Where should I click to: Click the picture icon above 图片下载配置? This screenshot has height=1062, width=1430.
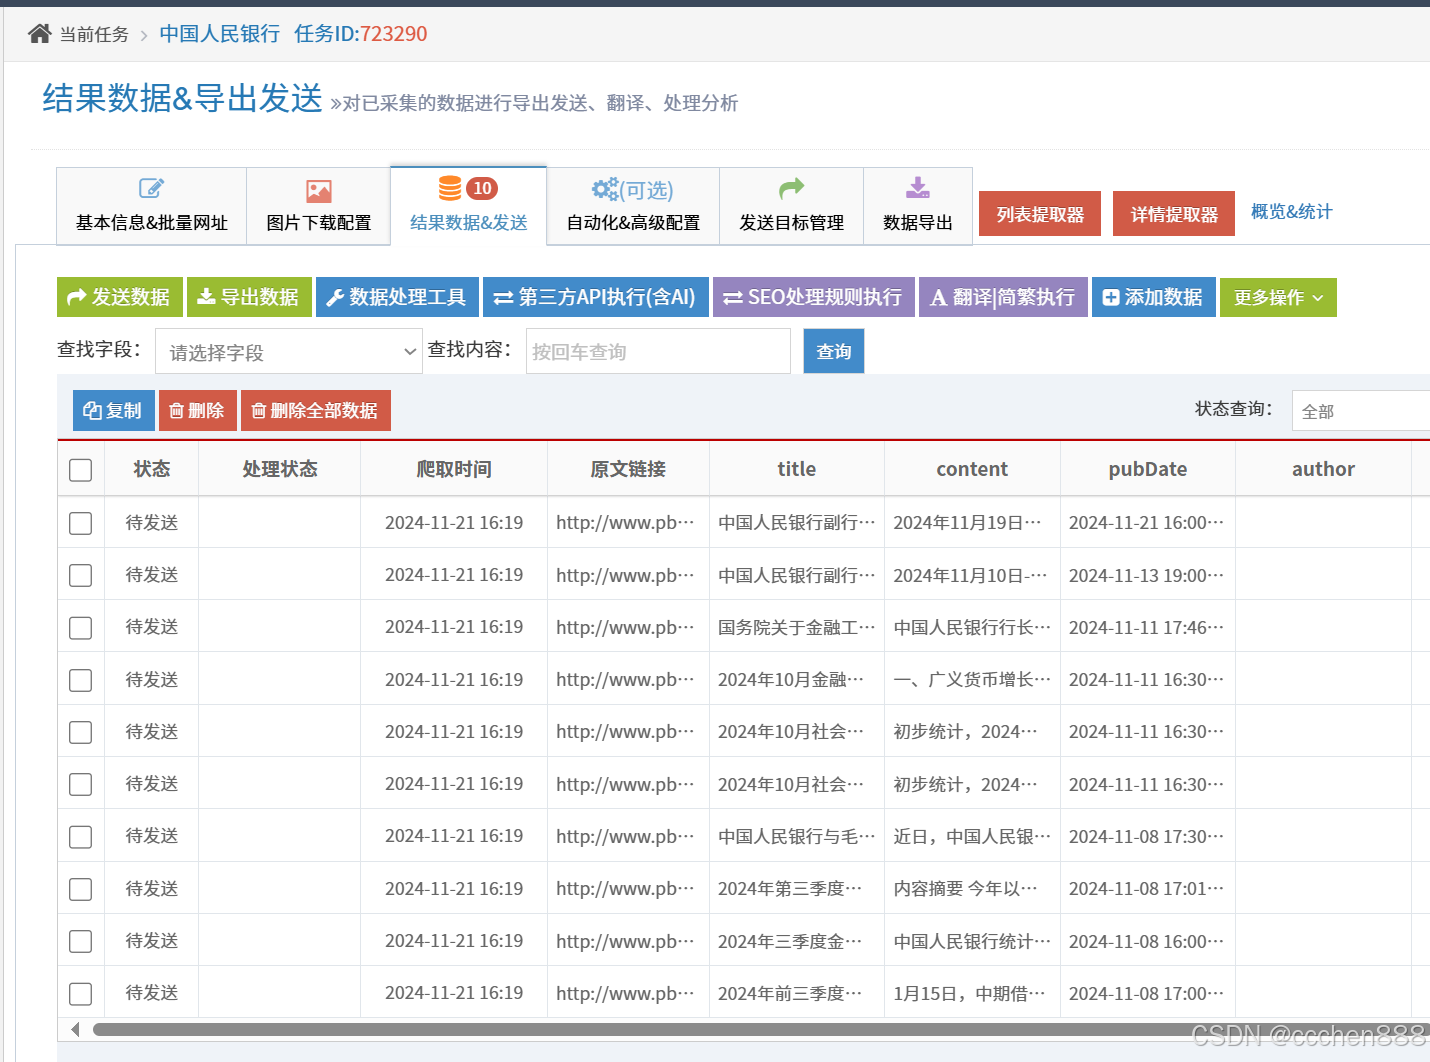(319, 191)
